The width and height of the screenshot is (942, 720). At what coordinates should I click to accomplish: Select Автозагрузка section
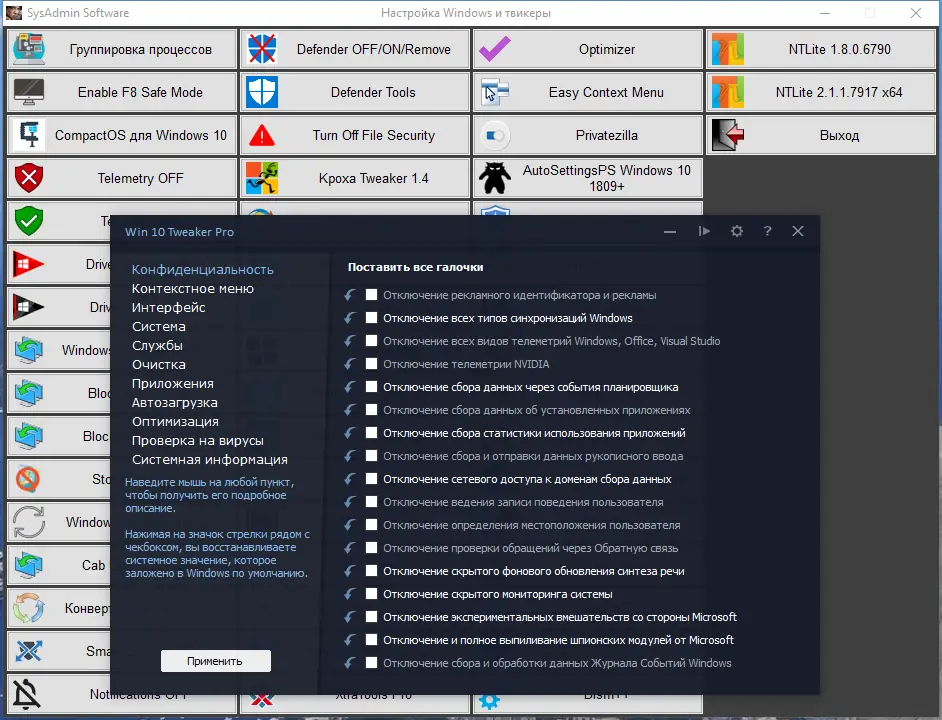coord(175,403)
